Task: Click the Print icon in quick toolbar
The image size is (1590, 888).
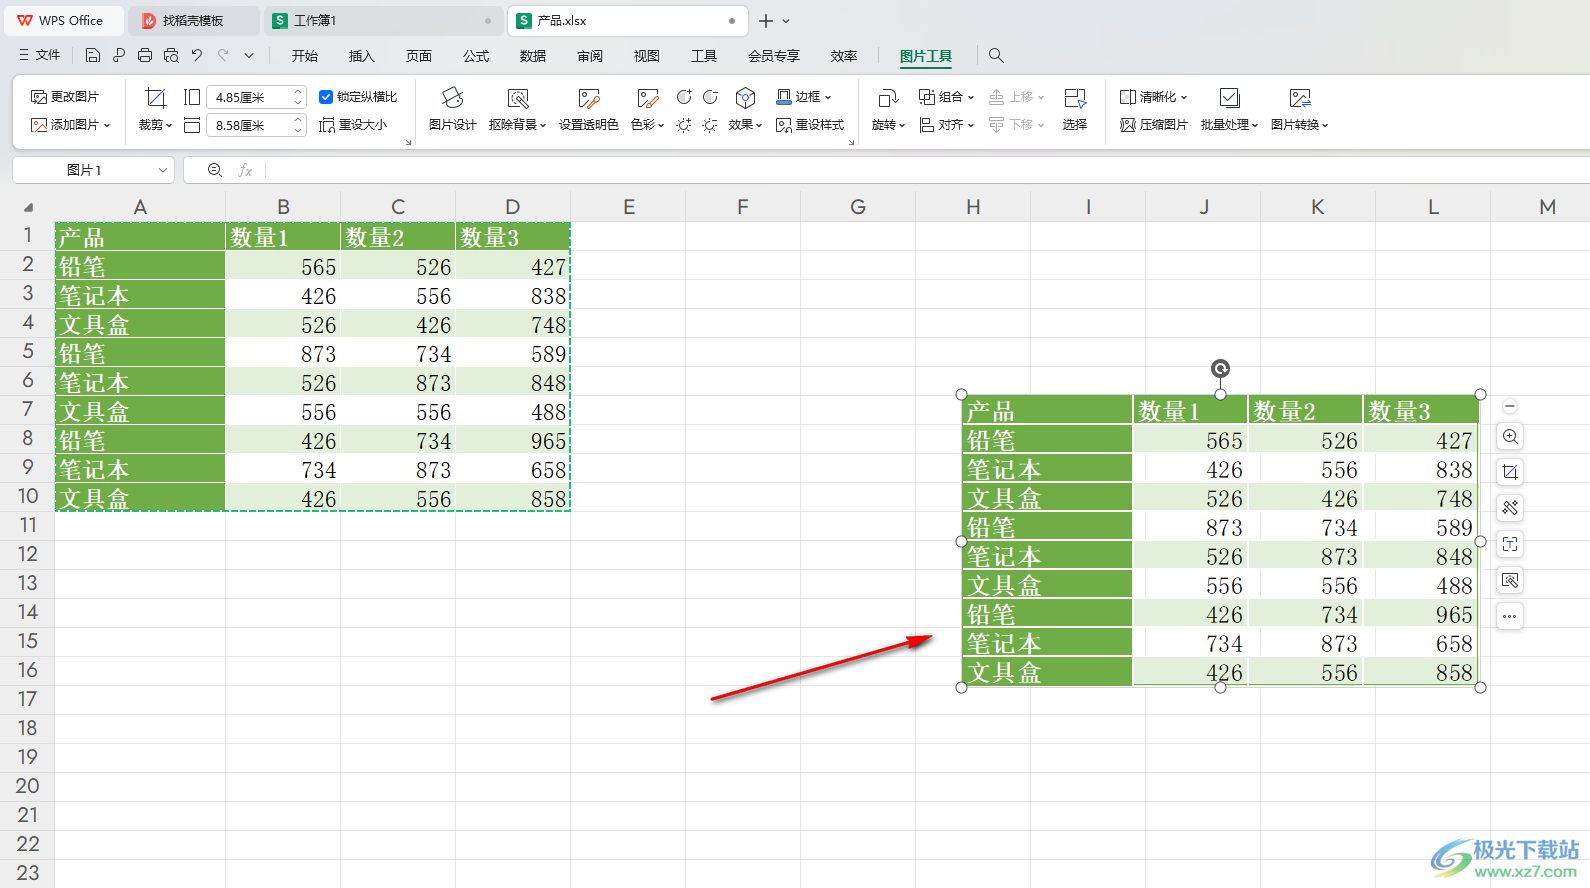Action: (x=145, y=56)
